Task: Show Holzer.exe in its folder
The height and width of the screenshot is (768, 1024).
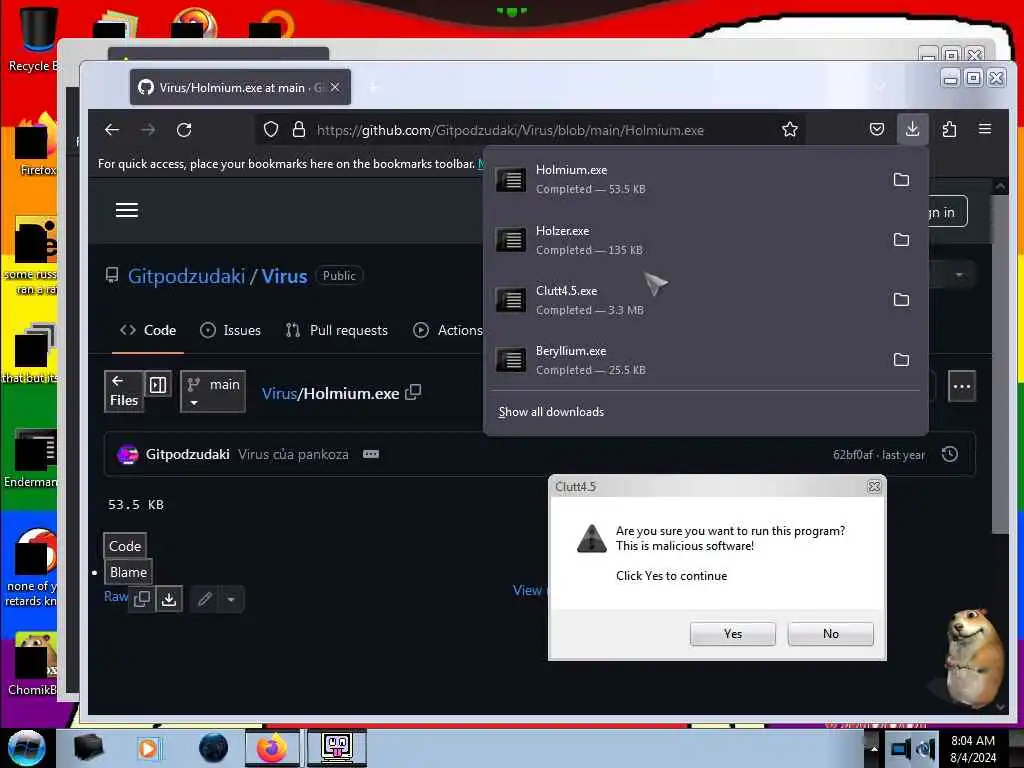Action: [901, 240]
